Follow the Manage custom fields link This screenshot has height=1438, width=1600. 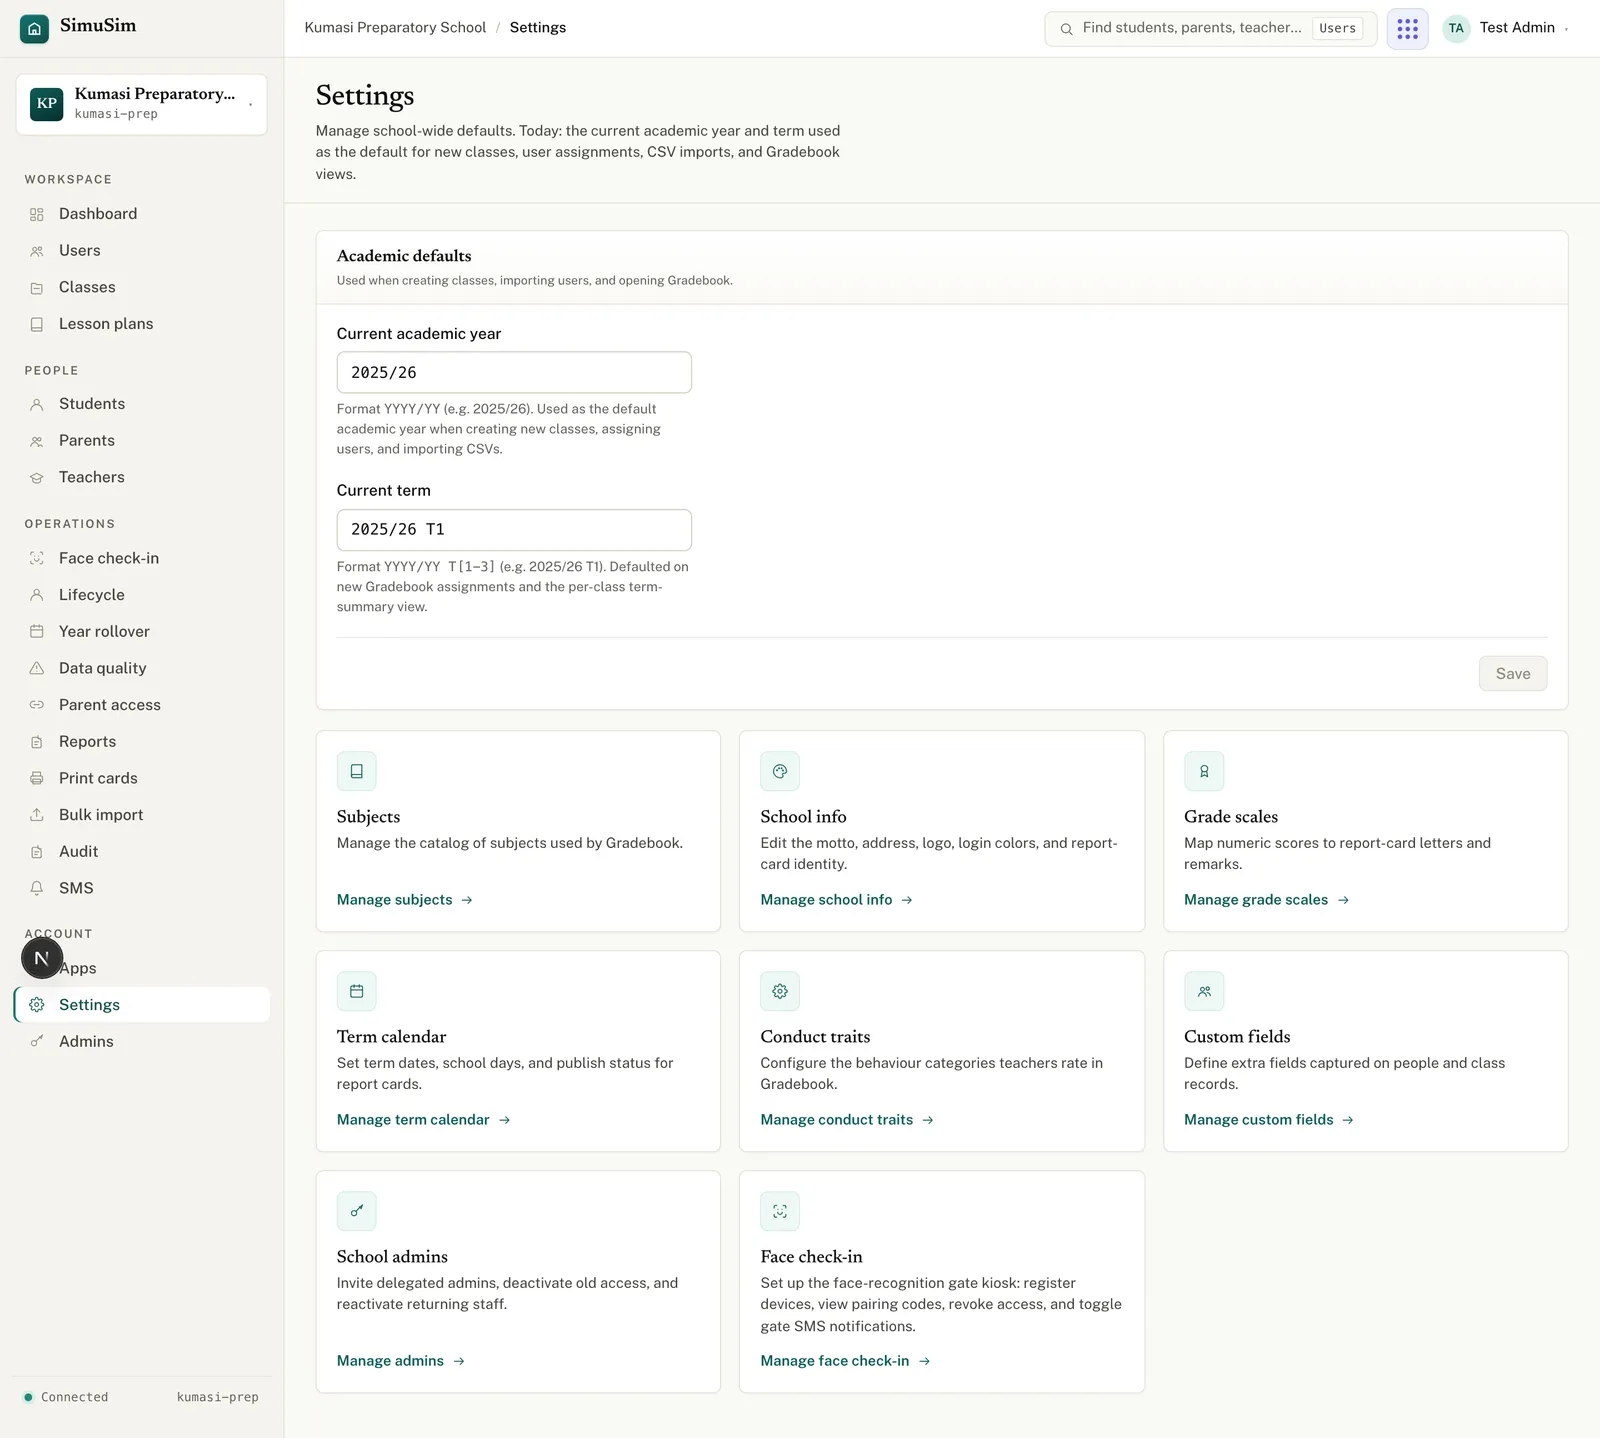pyautogui.click(x=1269, y=1120)
